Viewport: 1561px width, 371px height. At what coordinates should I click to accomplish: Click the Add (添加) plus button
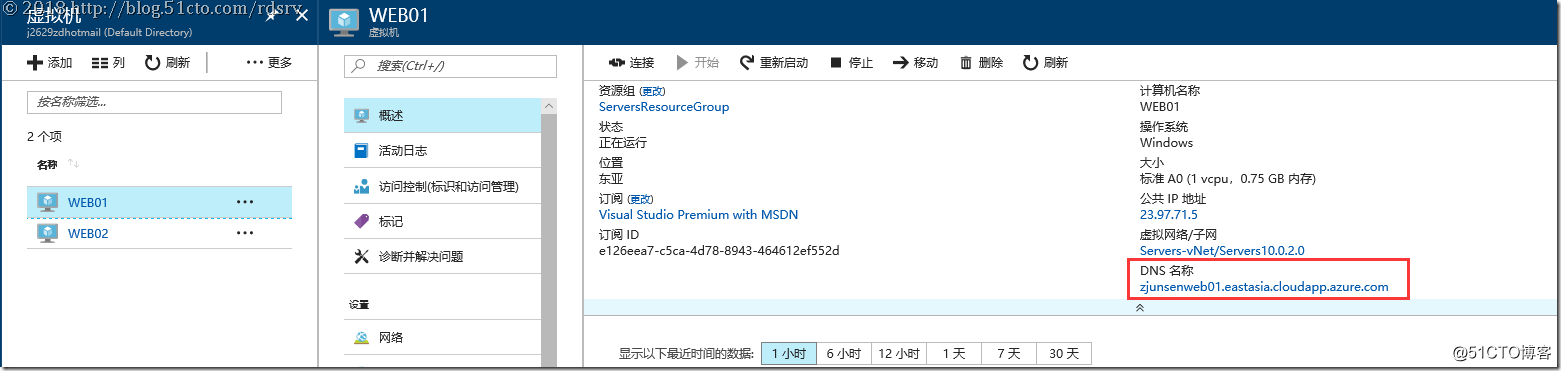pos(49,62)
